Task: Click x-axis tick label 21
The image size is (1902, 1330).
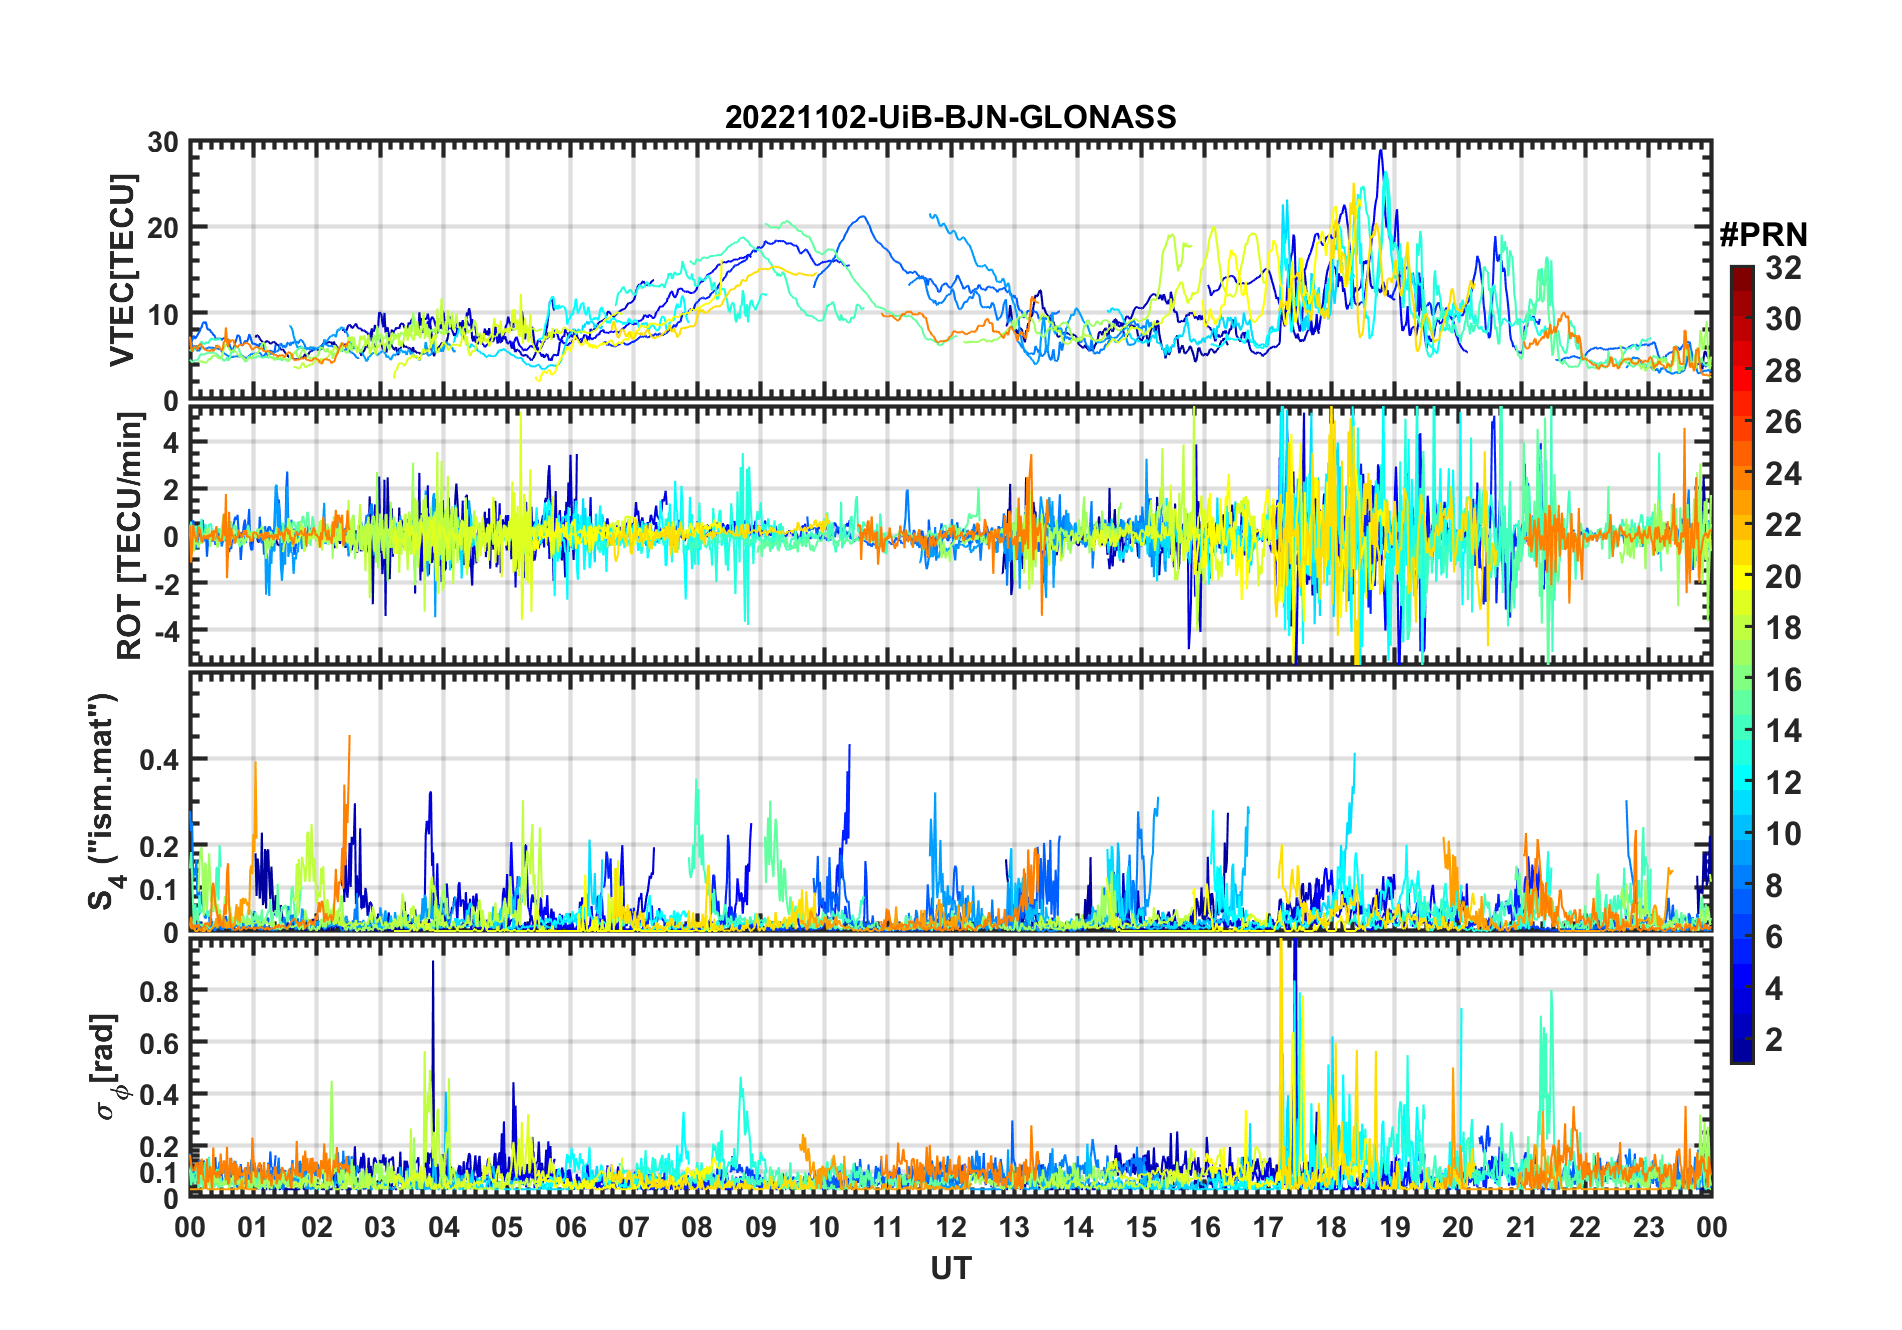Action: click(1521, 1227)
